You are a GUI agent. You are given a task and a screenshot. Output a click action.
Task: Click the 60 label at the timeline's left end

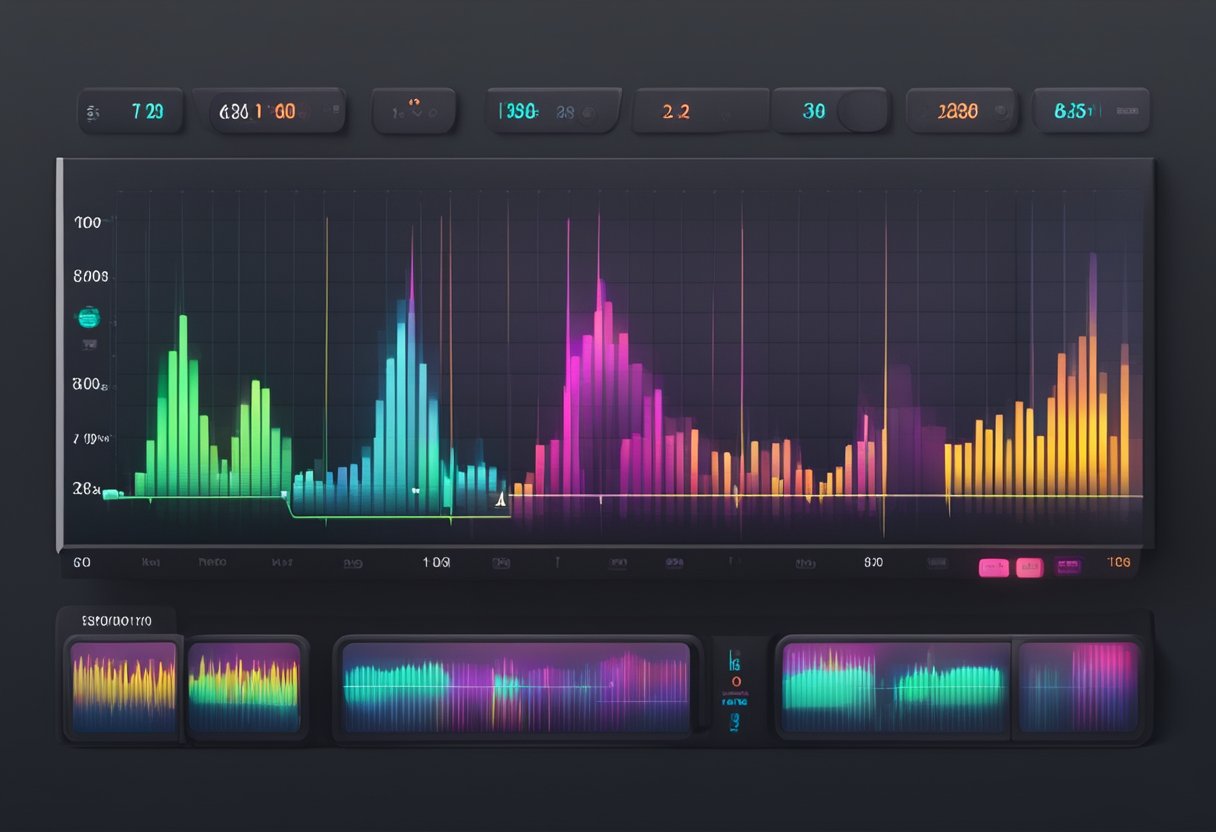pos(82,563)
